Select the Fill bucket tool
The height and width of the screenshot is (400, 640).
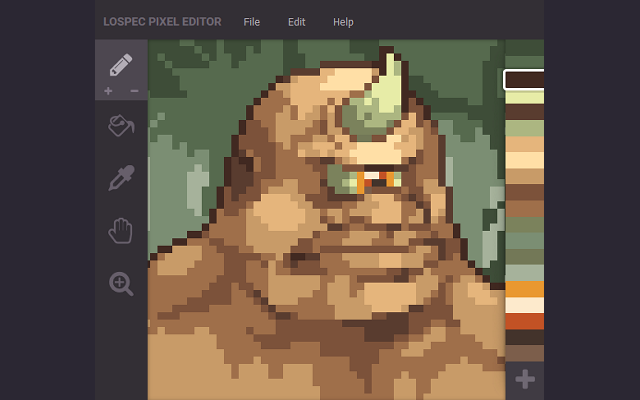click(x=121, y=125)
